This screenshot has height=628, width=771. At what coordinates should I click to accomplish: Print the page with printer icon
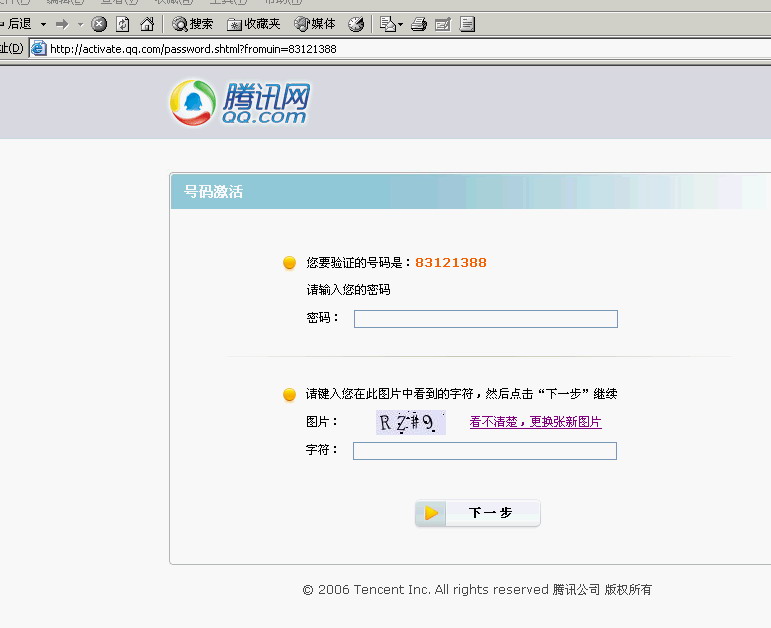419,24
